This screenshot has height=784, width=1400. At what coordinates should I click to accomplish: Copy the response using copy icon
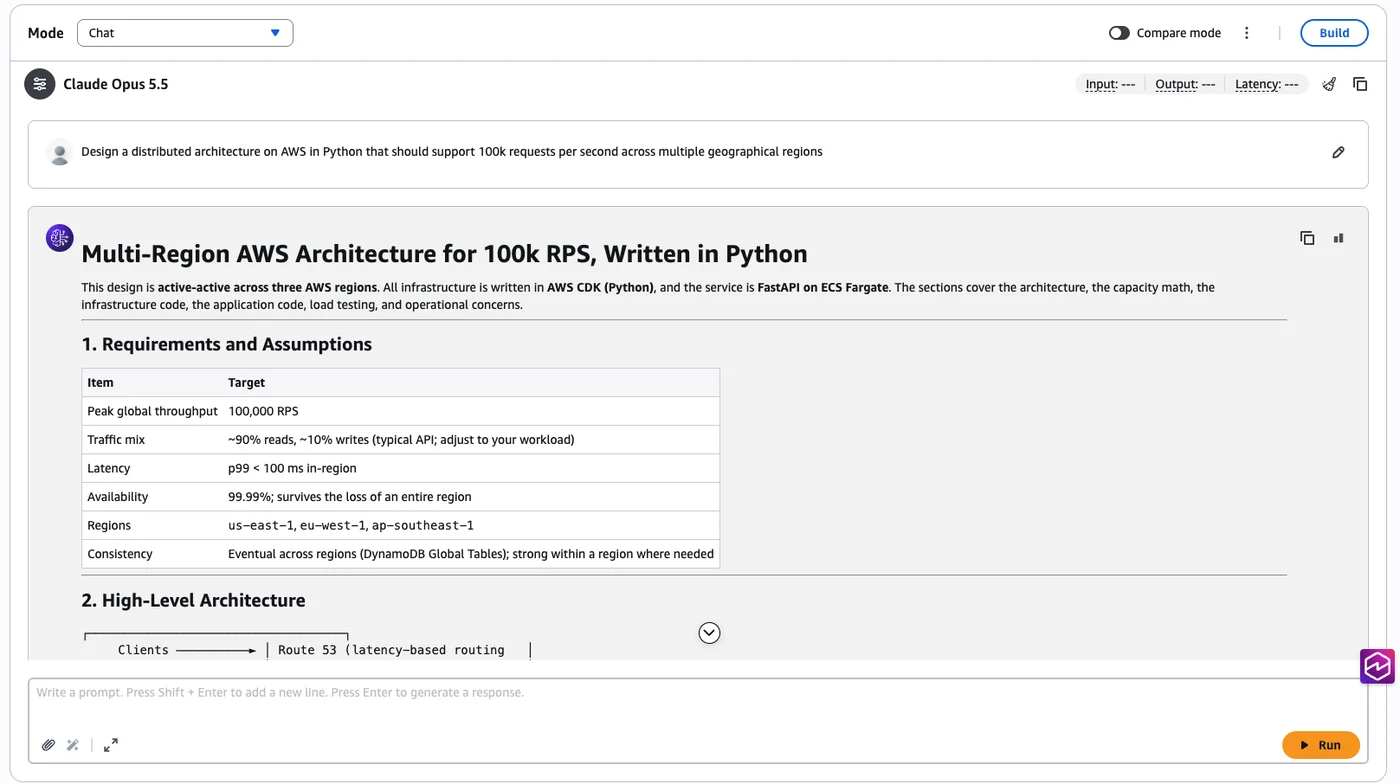(x=1307, y=238)
